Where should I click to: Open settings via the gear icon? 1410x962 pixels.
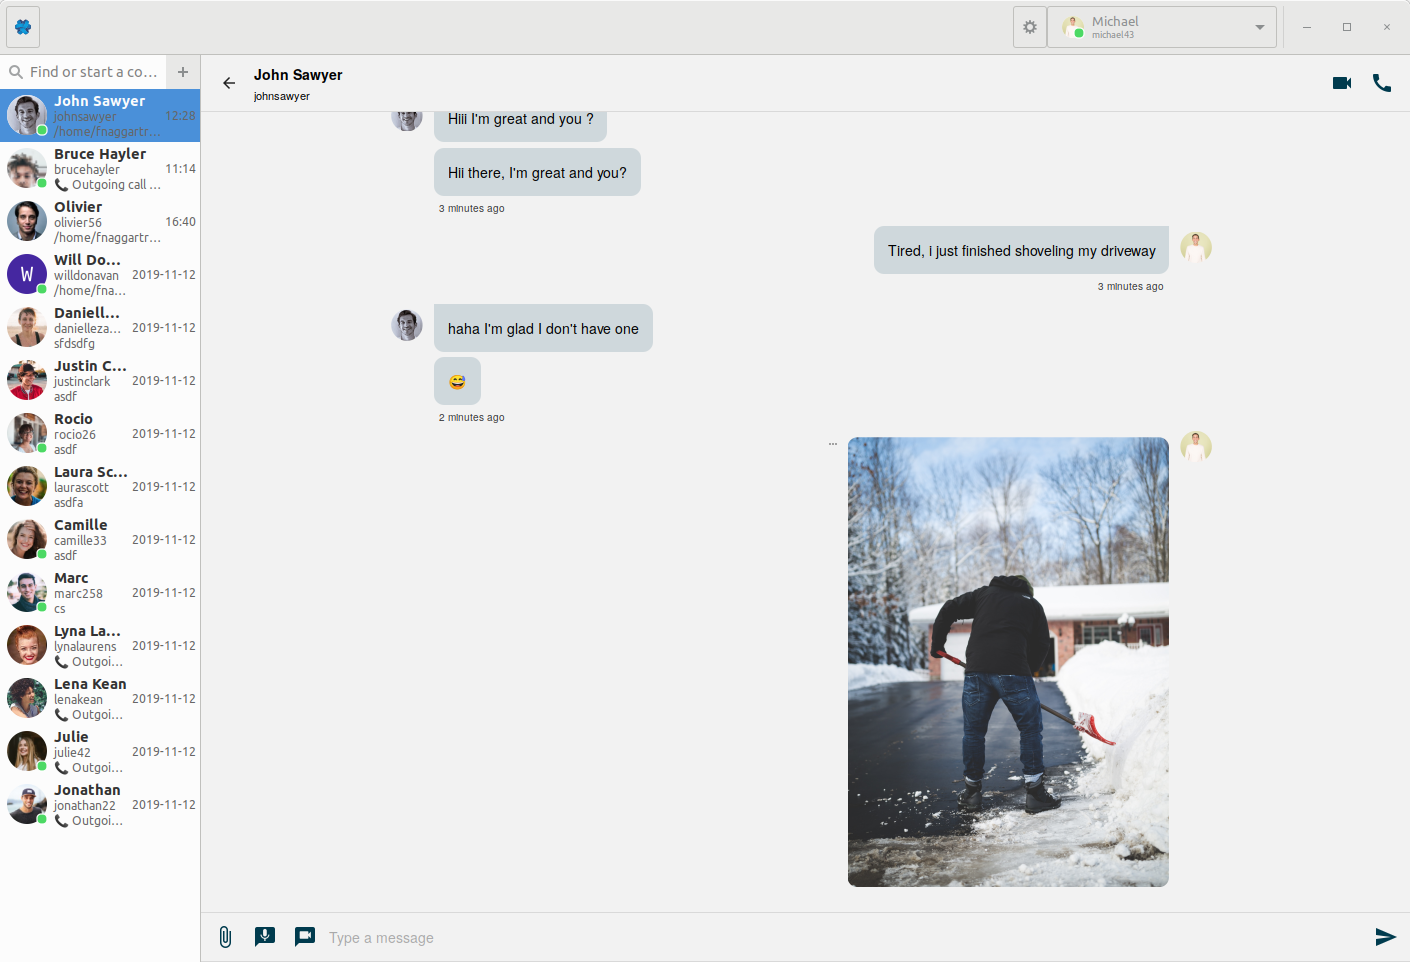coord(1030,27)
